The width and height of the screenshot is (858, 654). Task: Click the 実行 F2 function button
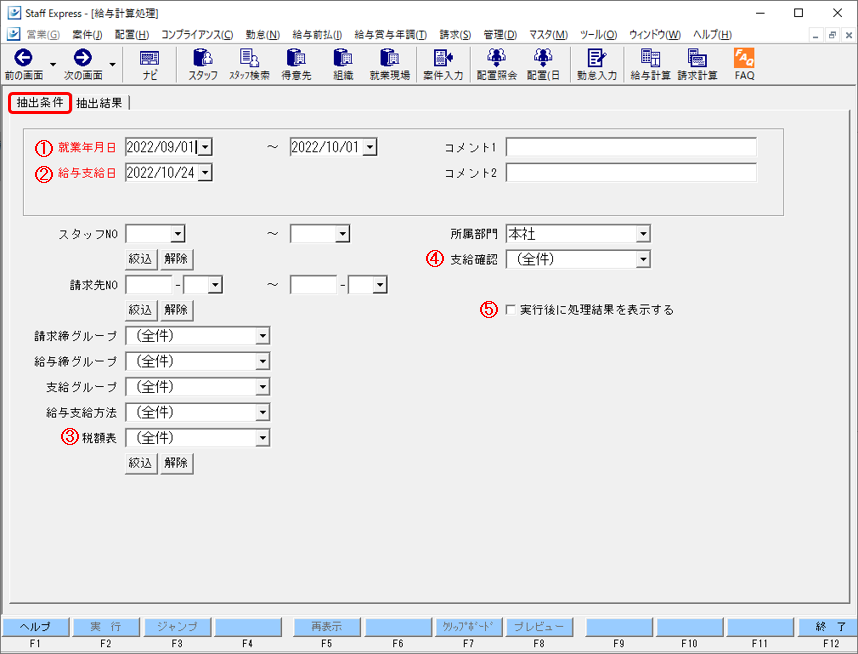pos(106,627)
